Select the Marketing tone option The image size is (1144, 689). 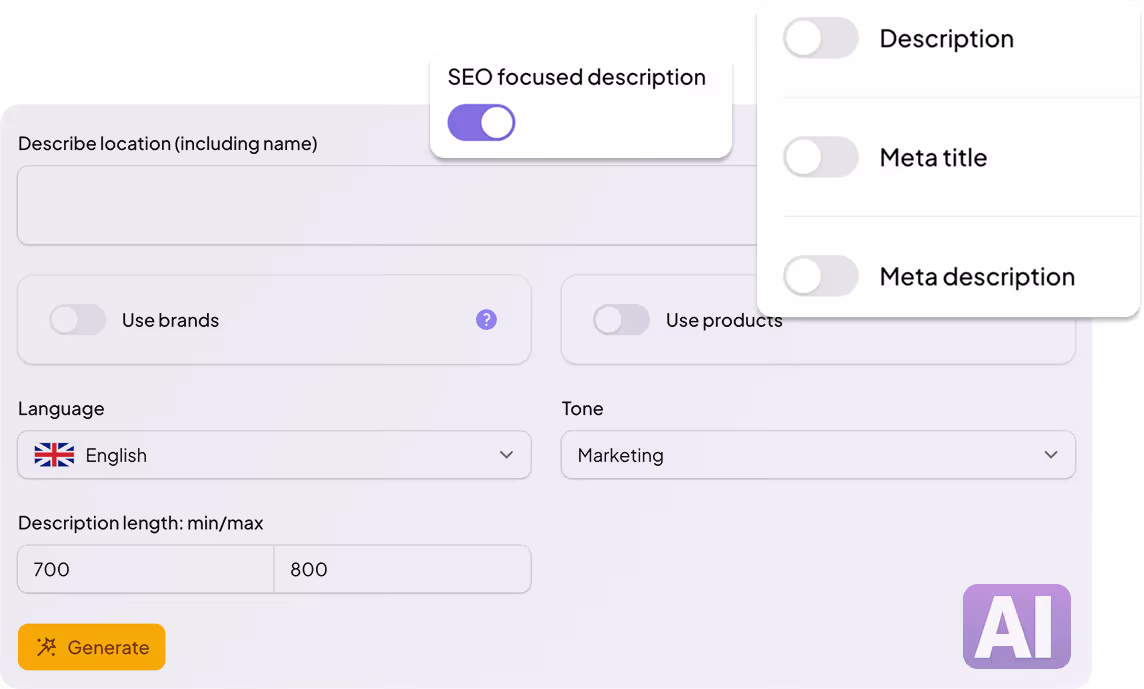point(620,455)
